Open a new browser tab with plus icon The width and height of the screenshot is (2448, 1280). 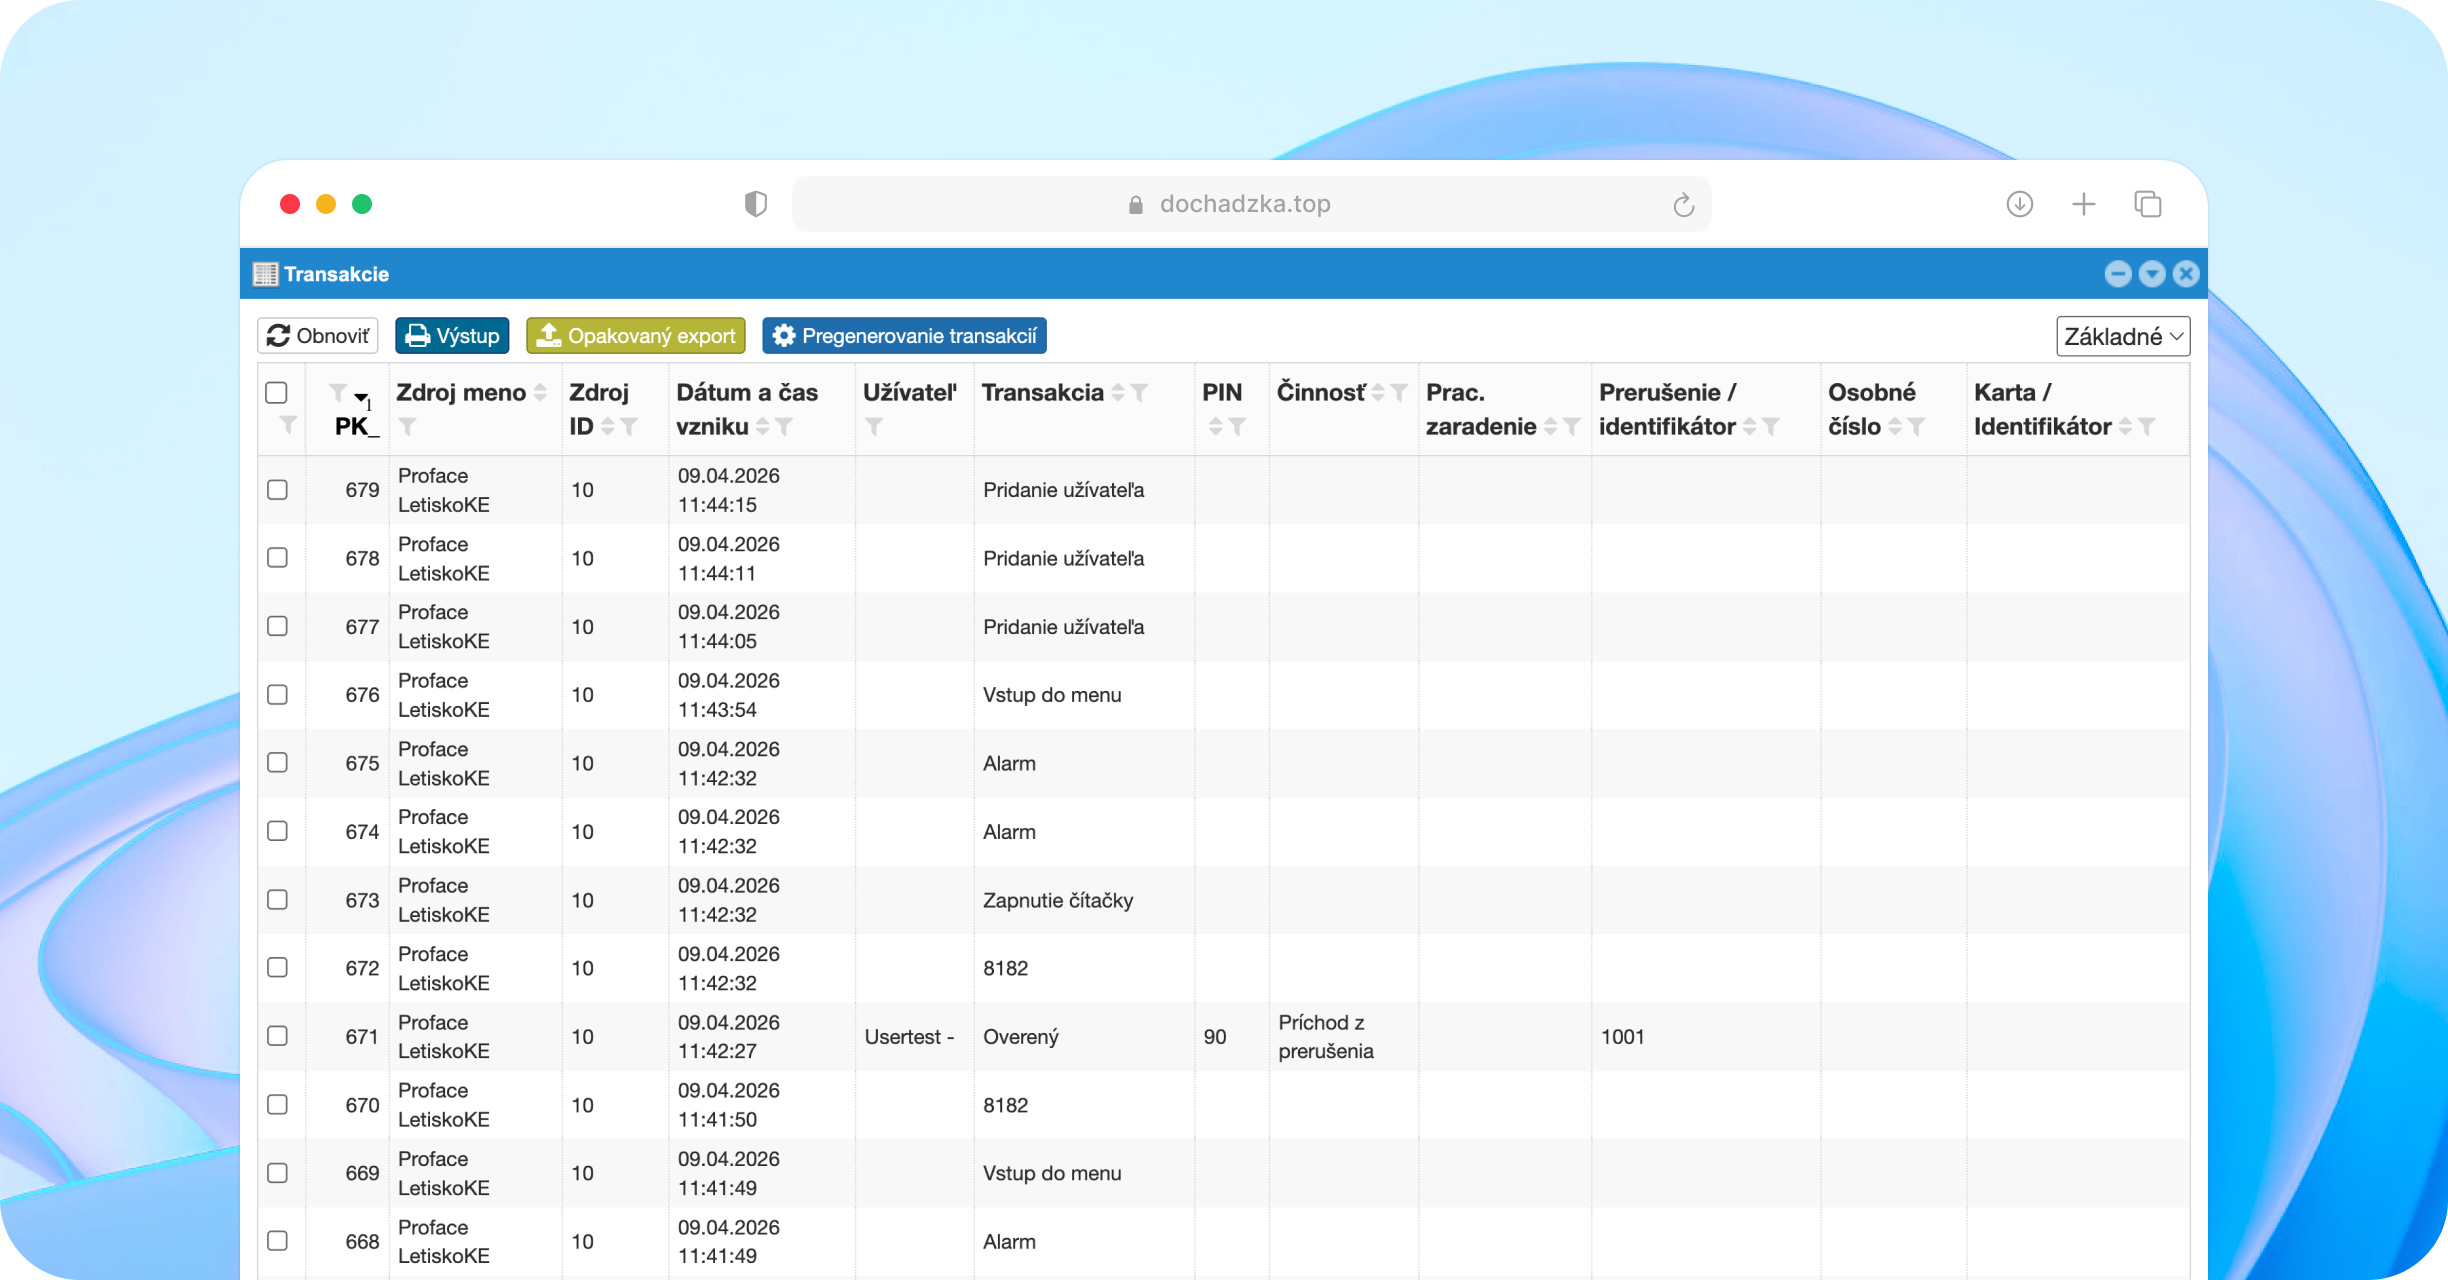click(x=2084, y=204)
